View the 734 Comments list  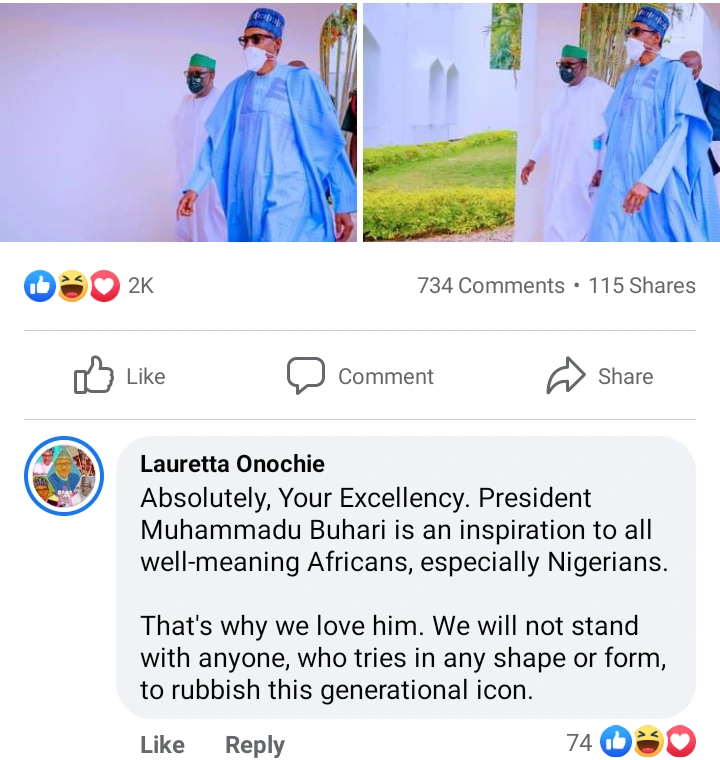(490, 286)
